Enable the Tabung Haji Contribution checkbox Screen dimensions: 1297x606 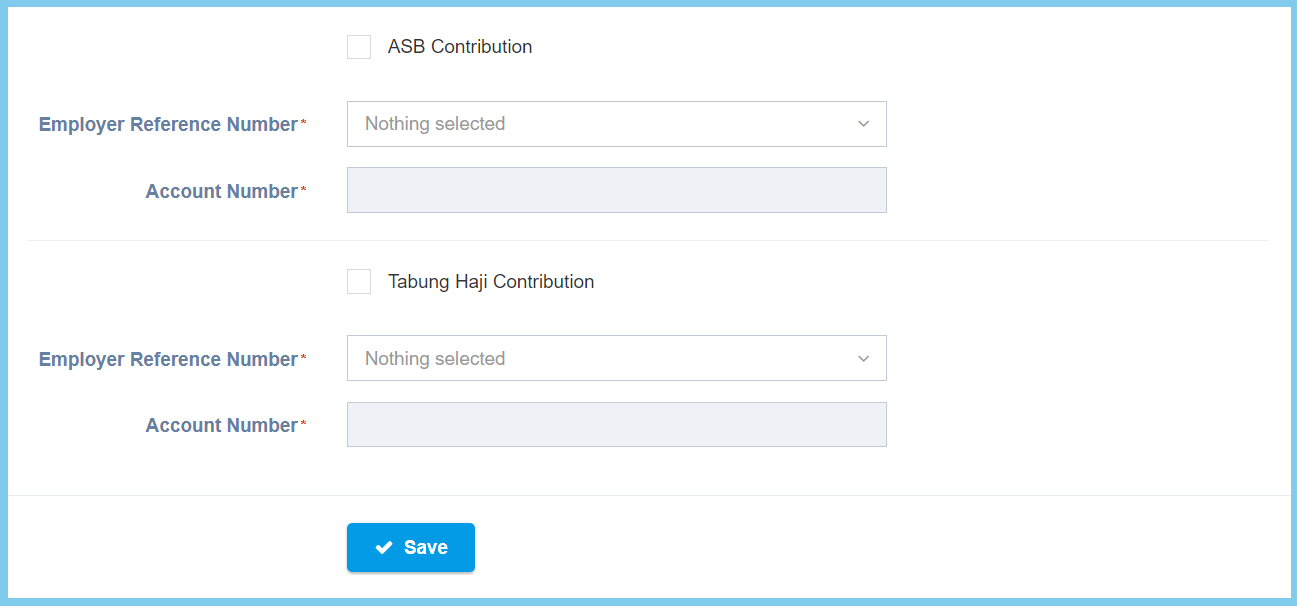tap(359, 282)
